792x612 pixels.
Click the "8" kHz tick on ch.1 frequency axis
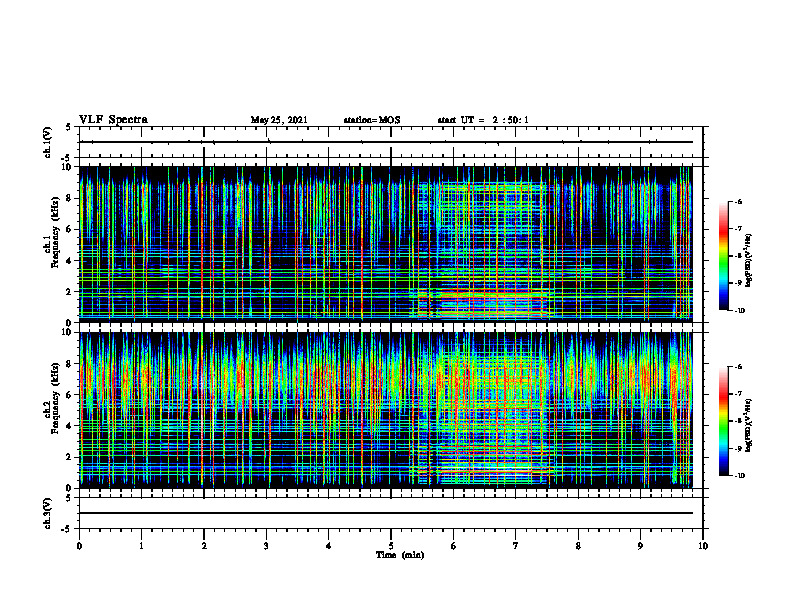pos(70,198)
